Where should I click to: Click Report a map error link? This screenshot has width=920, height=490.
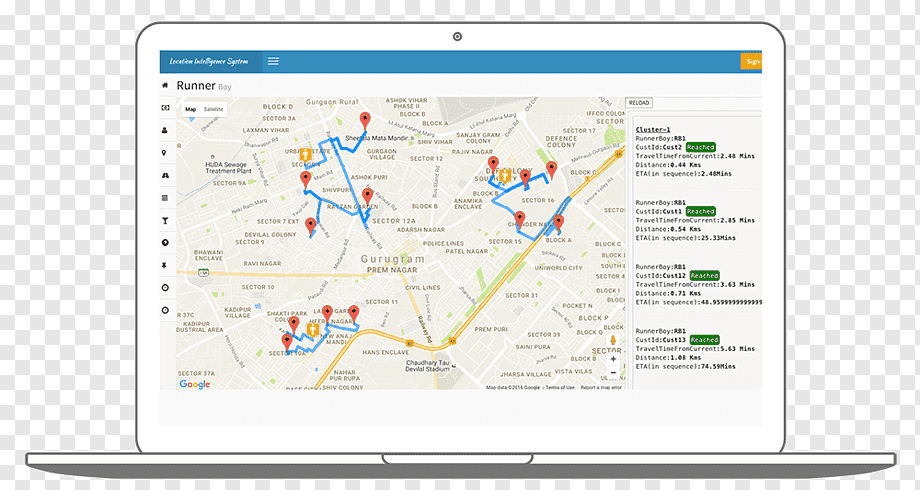tap(601, 387)
